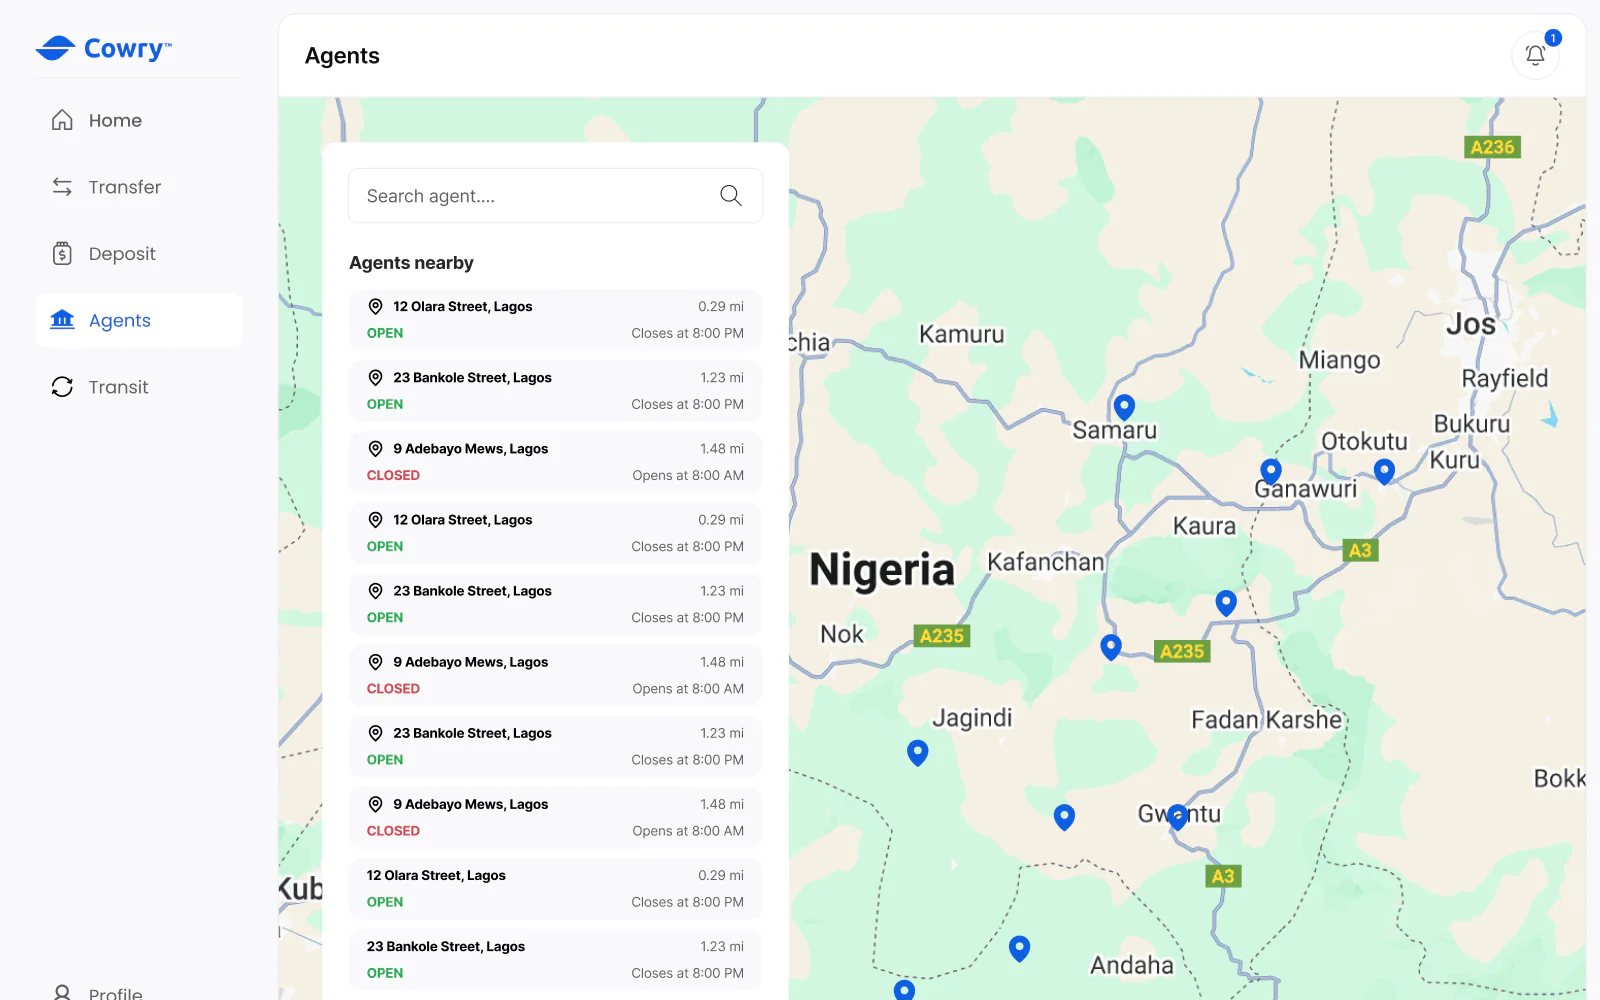Click the Nigeria label on map
Viewport: 1600px width, 1000px height.
pos(882,570)
